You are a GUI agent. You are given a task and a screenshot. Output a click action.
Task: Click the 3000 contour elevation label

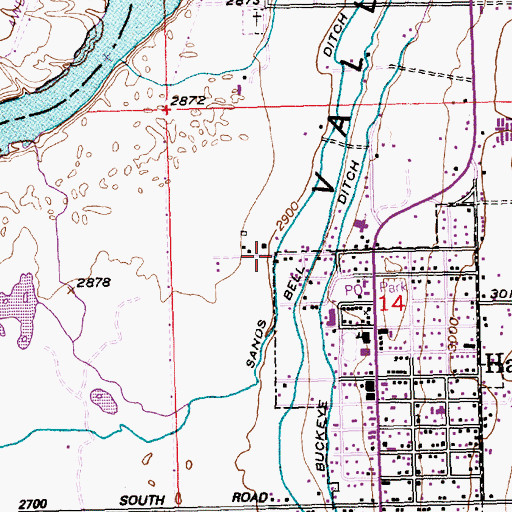[453, 334]
